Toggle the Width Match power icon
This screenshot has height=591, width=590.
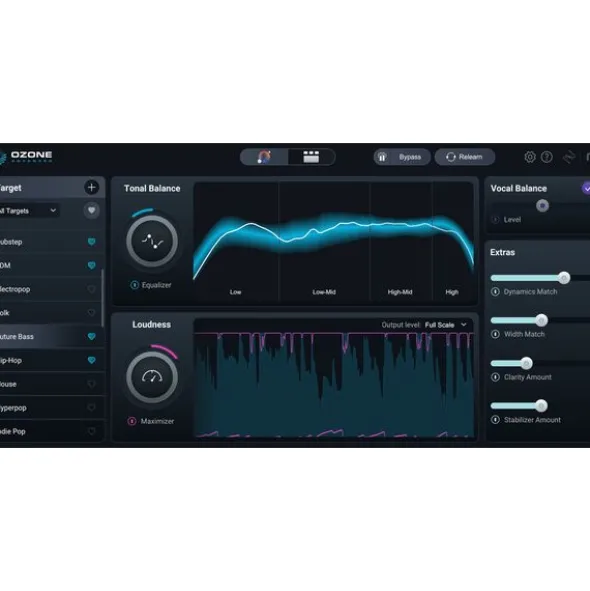(495, 334)
